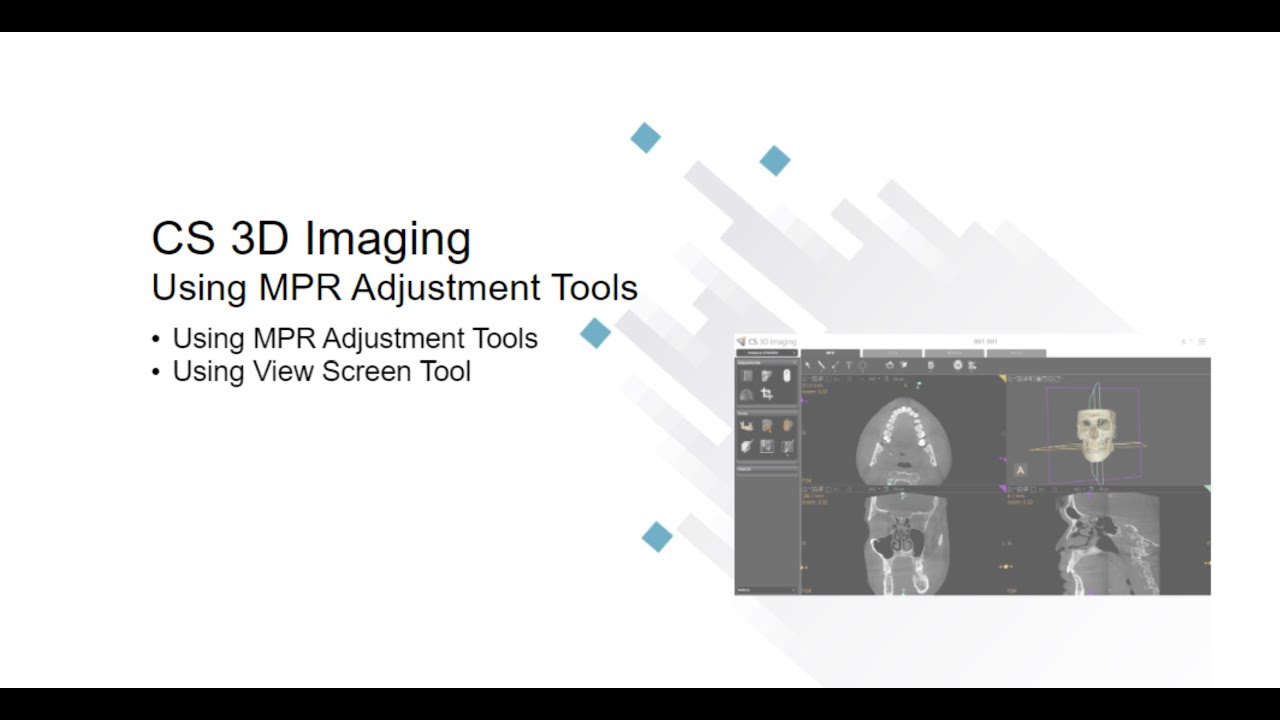Screen dimensions: 1280x720
Task: Click the highlighted framed icon in Tools panel
Action: pyautogui.click(x=767, y=446)
